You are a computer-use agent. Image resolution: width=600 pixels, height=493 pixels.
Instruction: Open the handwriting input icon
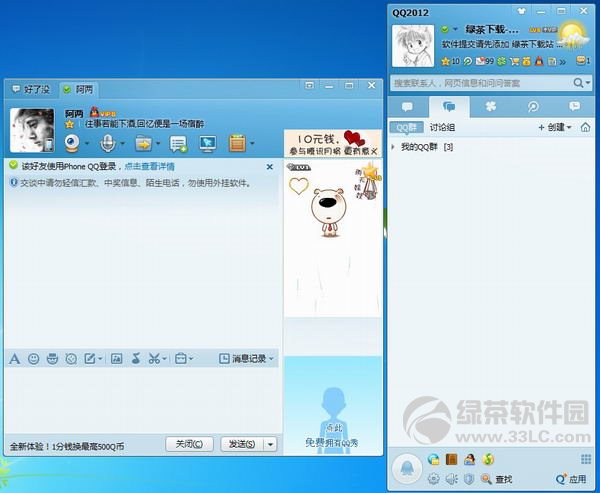click(x=90, y=359)
